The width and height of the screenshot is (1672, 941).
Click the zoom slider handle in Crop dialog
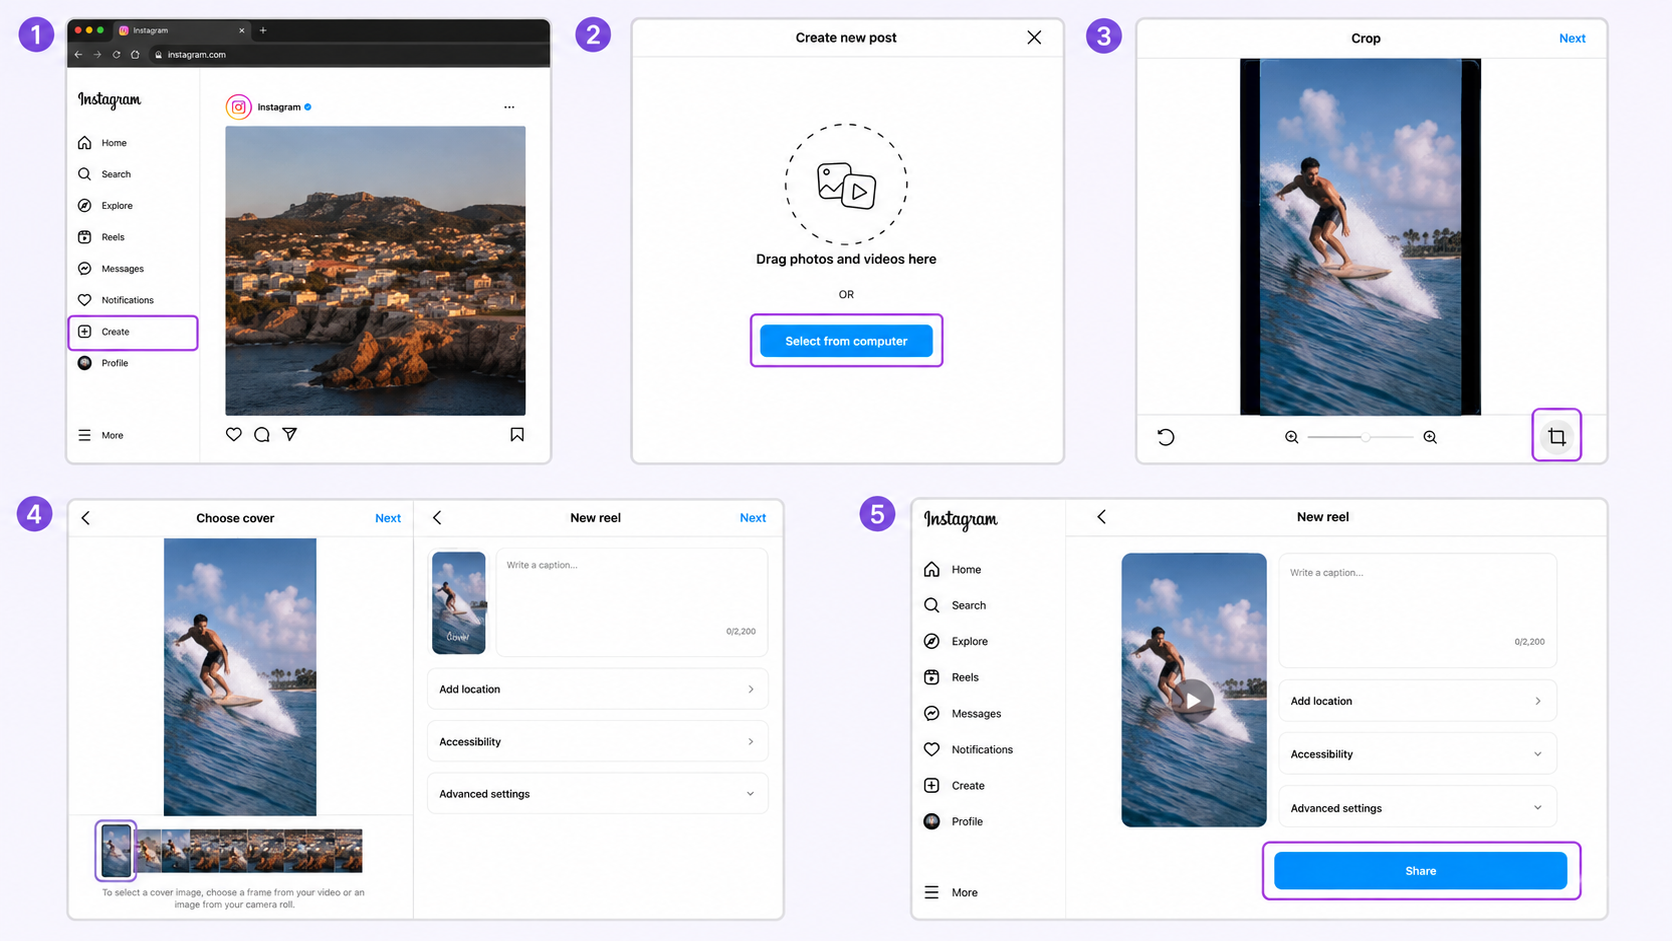click(x=1365, y=437)
